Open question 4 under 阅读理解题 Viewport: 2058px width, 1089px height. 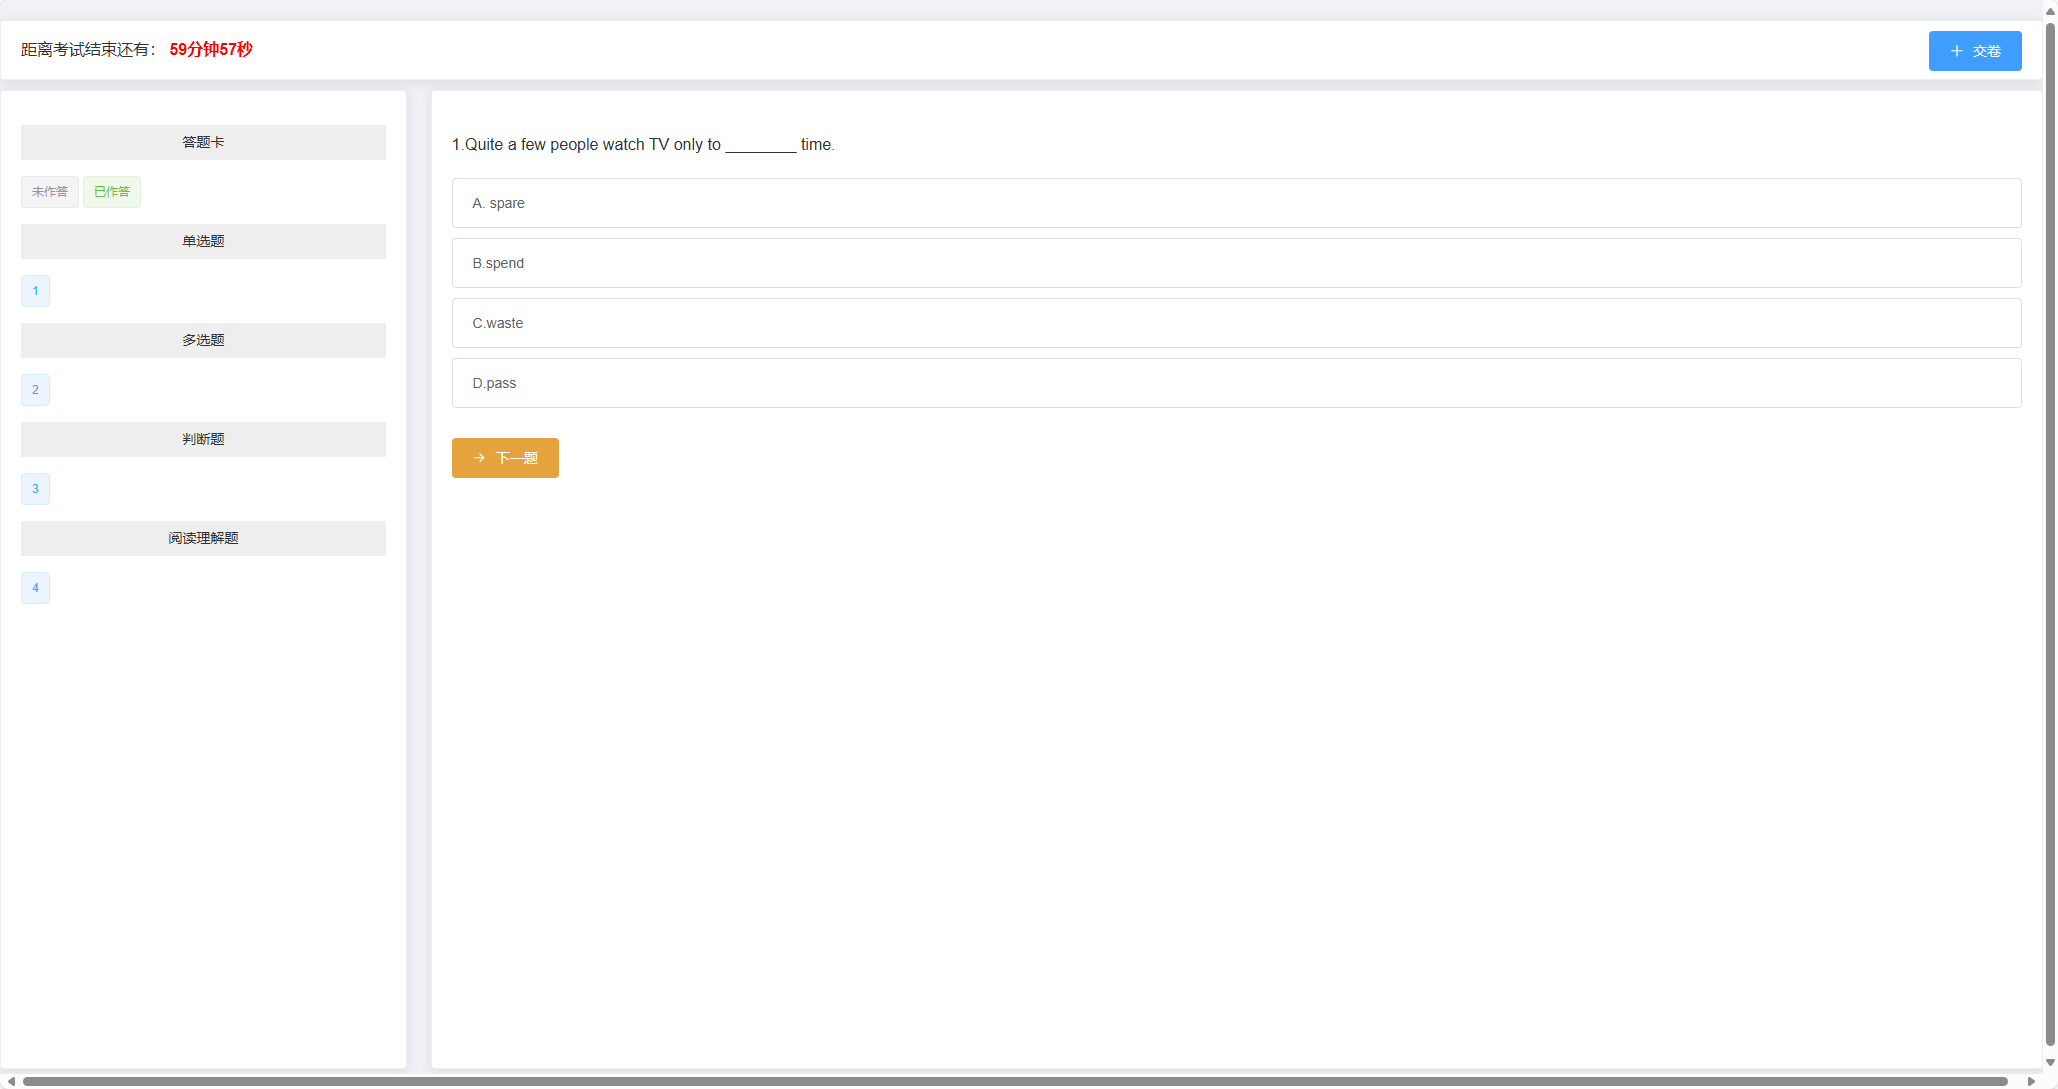35,588
